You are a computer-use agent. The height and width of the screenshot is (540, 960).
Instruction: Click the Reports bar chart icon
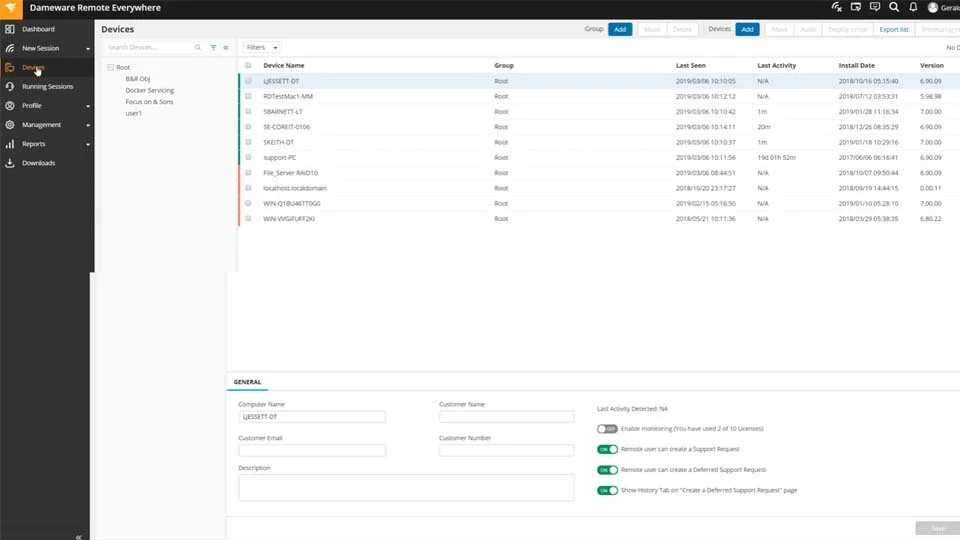(x=10, y=144)
